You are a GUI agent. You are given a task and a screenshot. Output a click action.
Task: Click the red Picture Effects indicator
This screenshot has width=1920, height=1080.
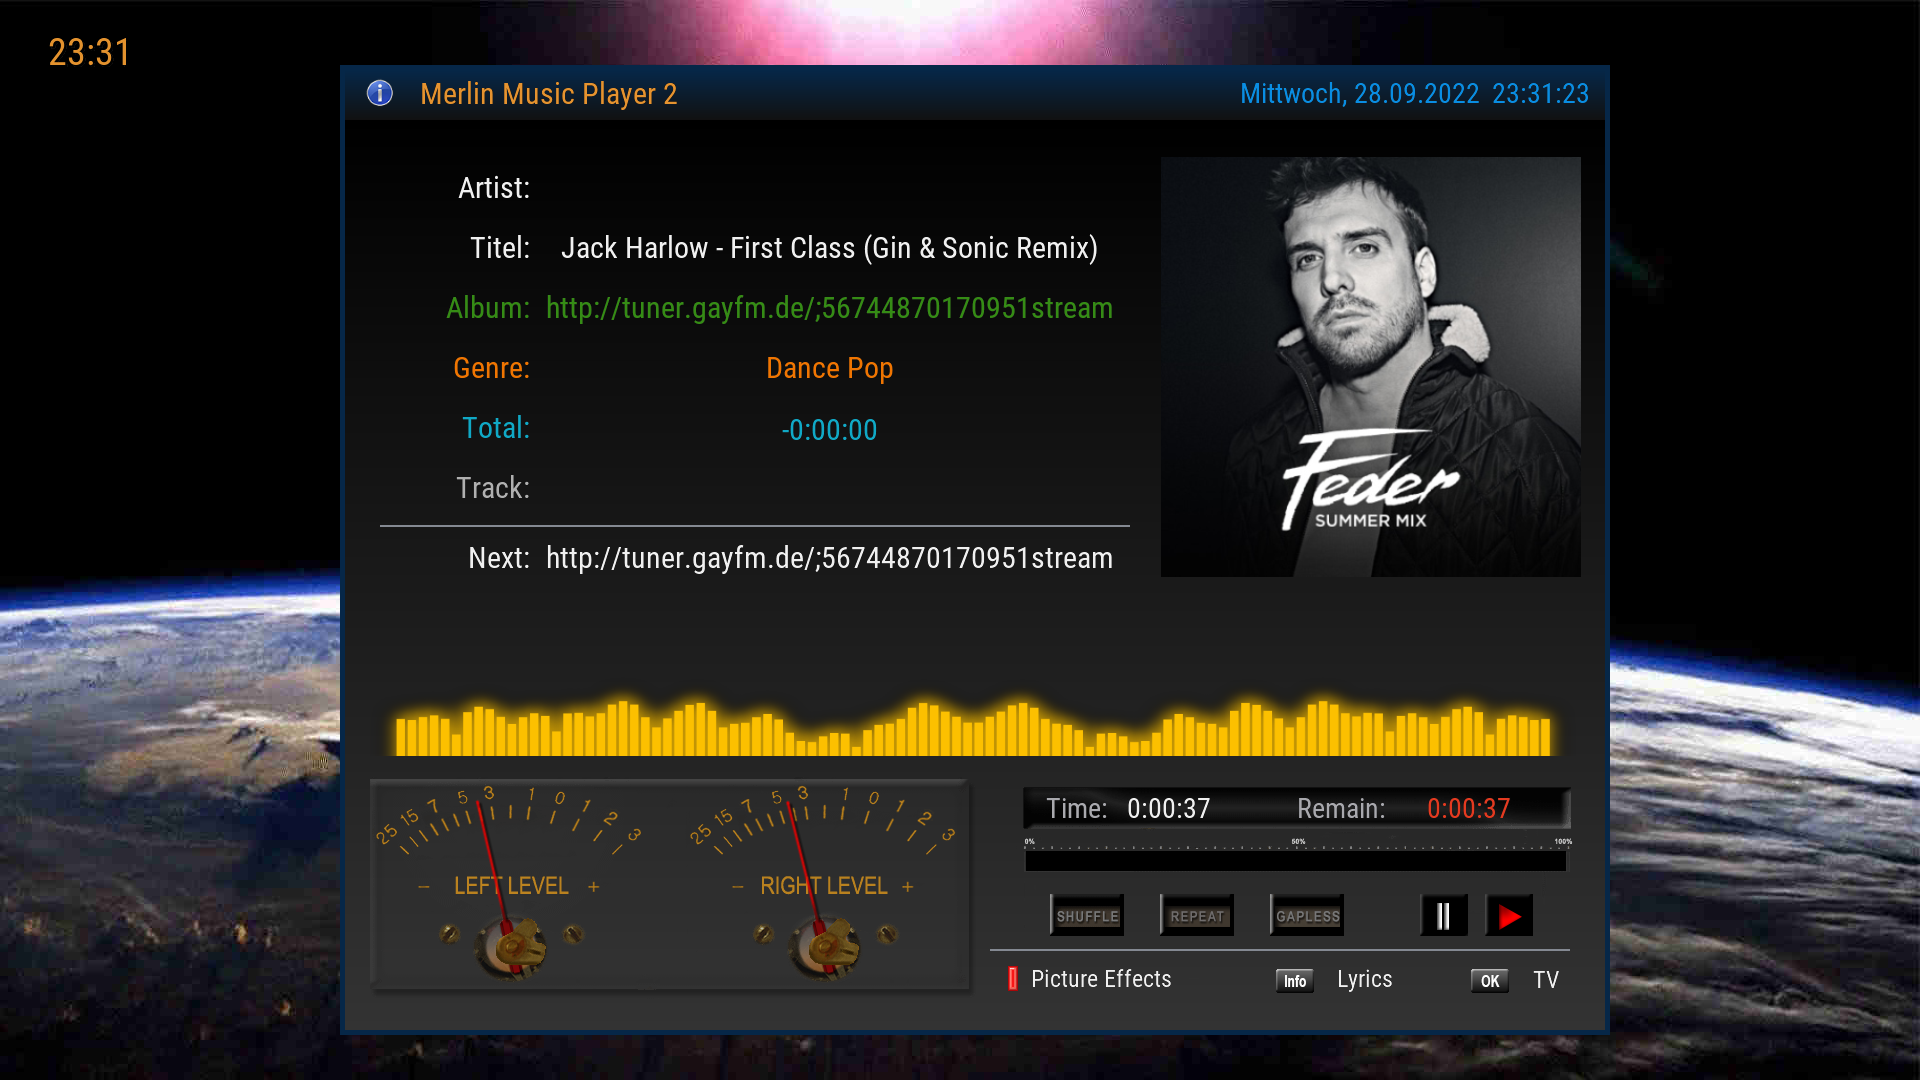click(1012, 979)
